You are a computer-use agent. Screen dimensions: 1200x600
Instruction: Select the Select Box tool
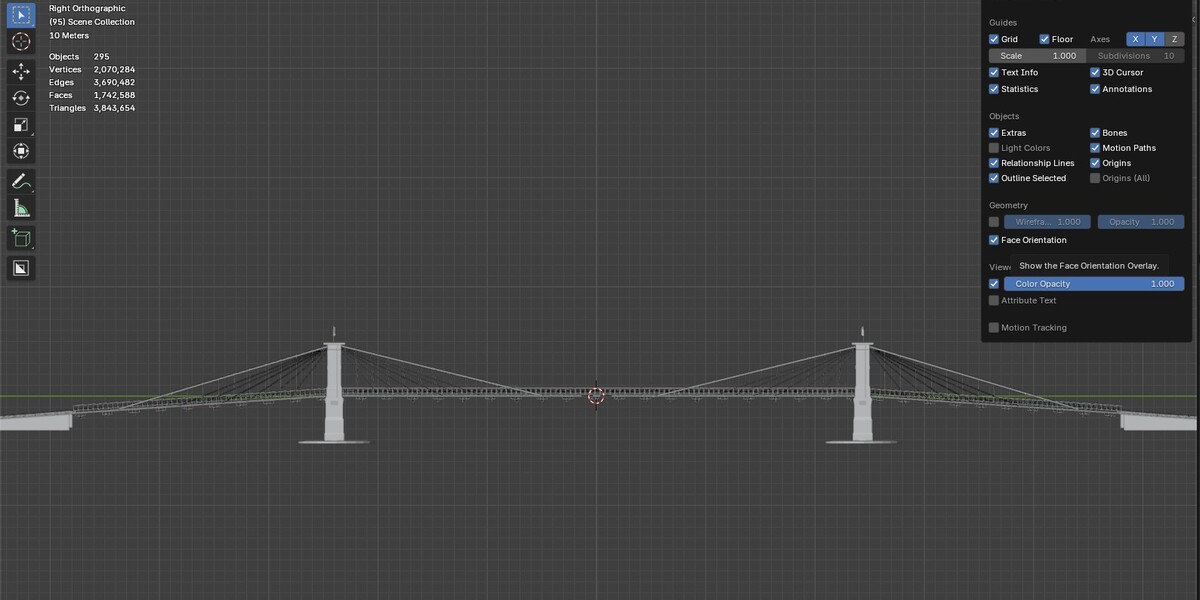[21, 15]
